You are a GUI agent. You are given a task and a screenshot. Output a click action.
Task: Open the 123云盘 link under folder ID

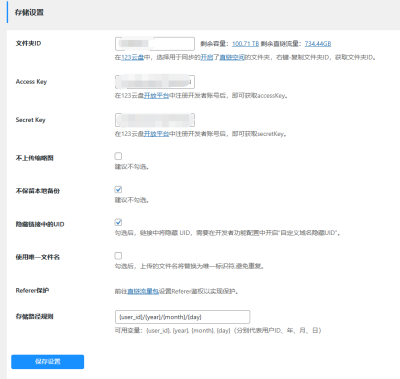(x=132, y=57)
